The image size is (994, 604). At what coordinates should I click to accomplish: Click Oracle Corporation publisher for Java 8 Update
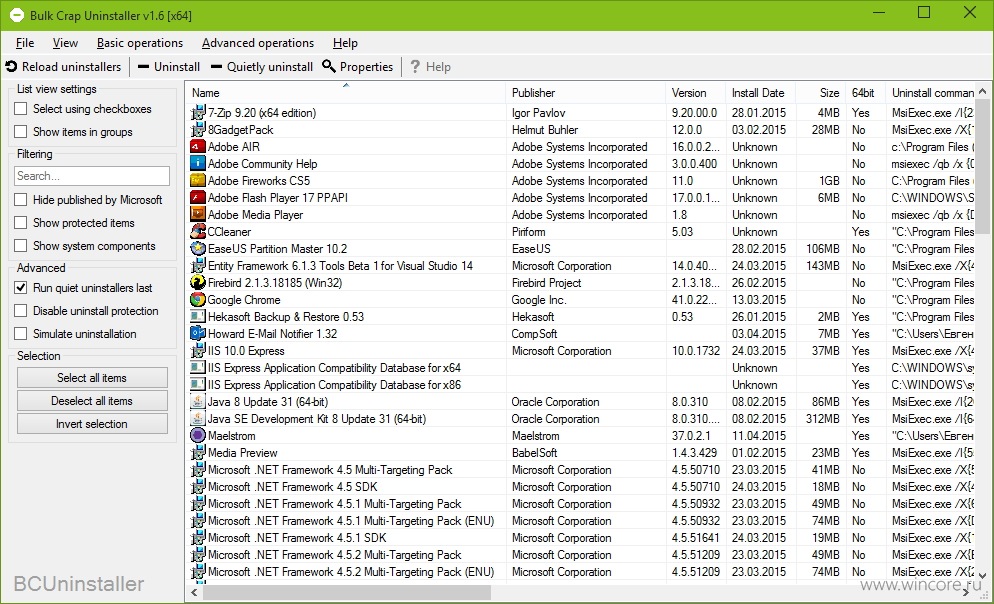point(555,402)
